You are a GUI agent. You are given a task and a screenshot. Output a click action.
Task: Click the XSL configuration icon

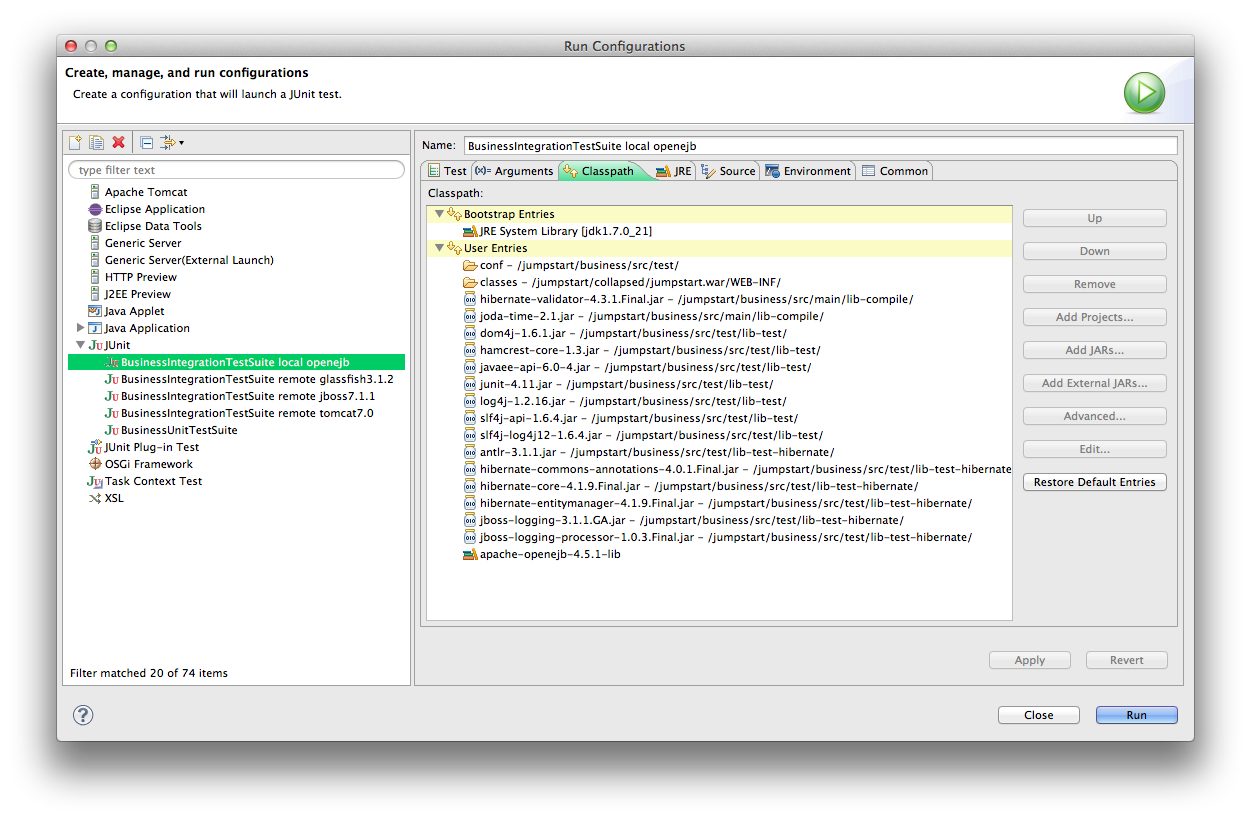point(95,498)
